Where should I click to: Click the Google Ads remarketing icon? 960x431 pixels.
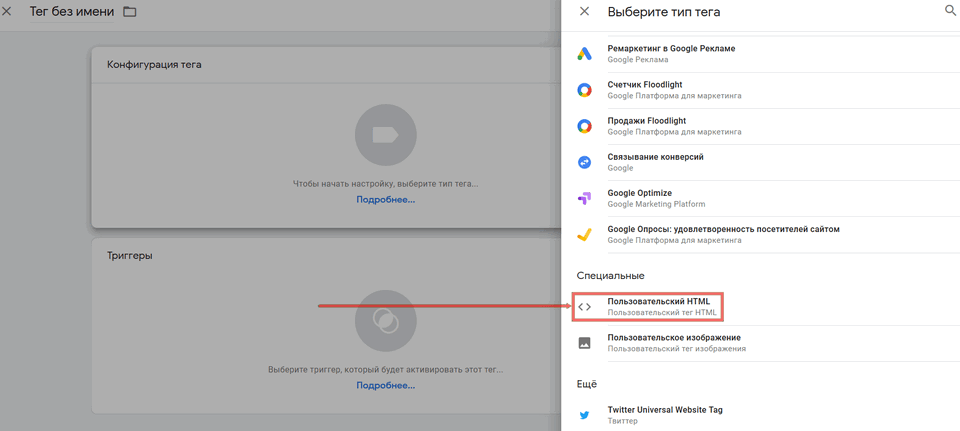pyautogui.click(x=584, y=54)
